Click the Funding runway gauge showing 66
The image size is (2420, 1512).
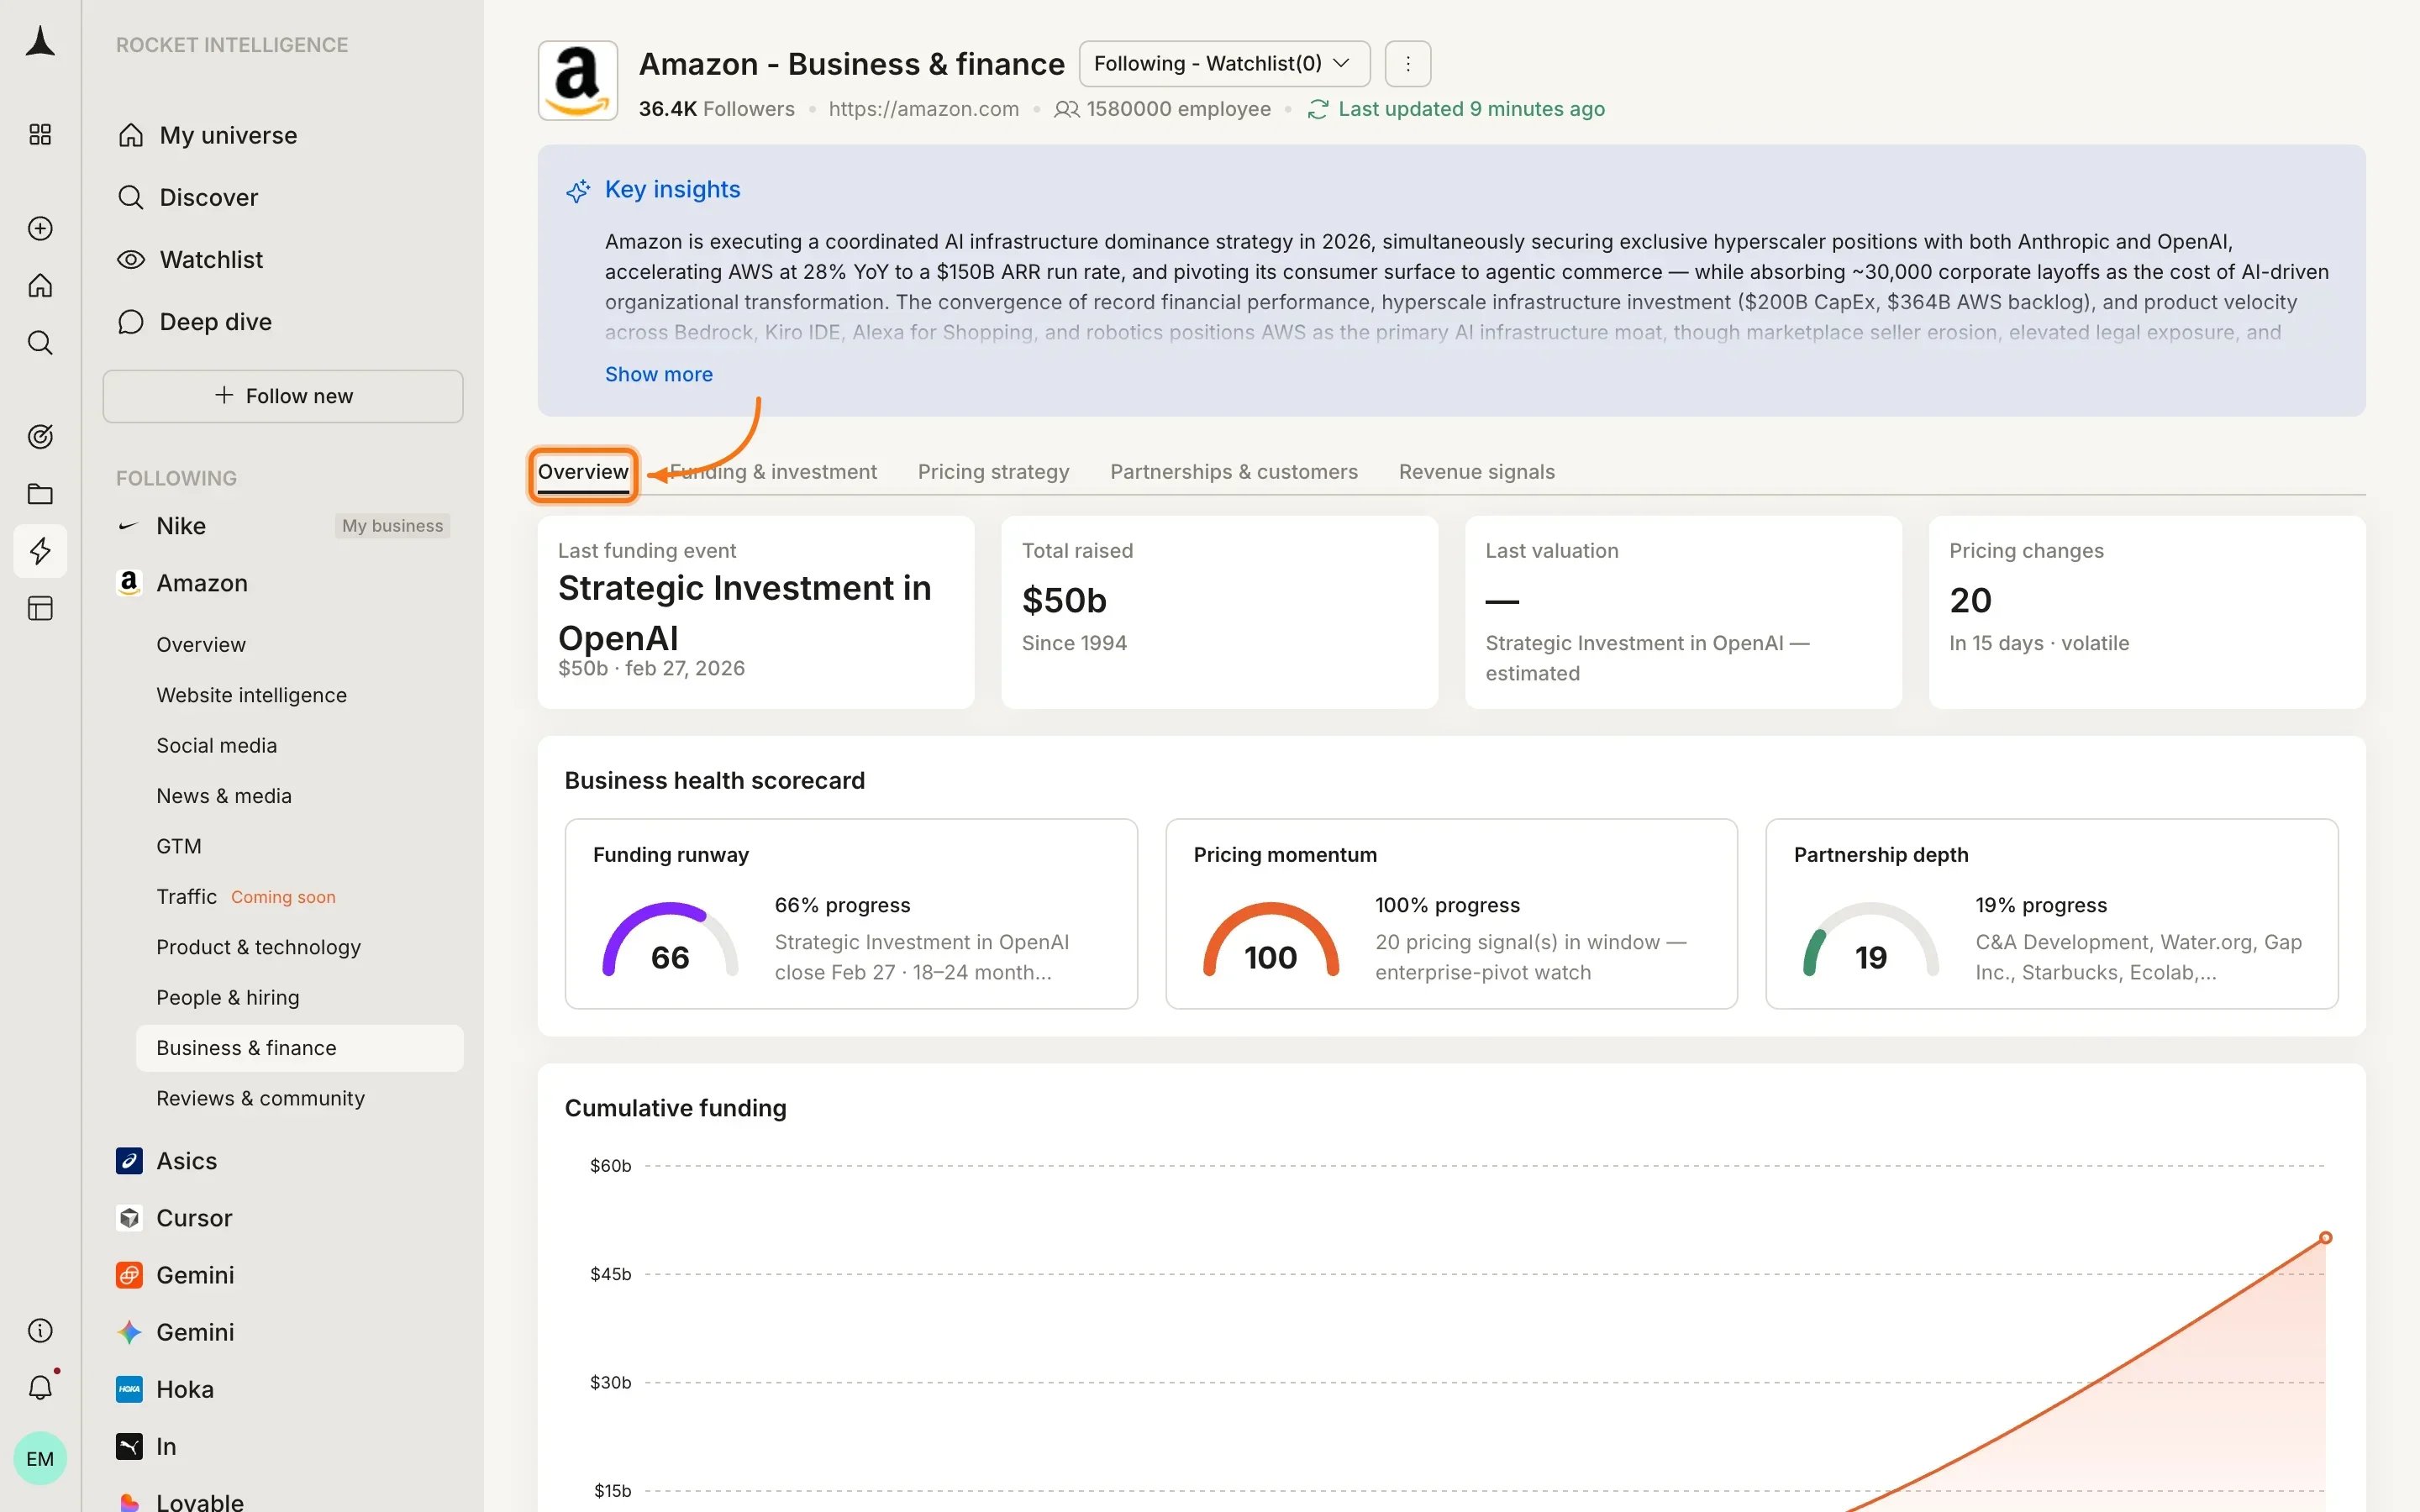tap(670, 940)
